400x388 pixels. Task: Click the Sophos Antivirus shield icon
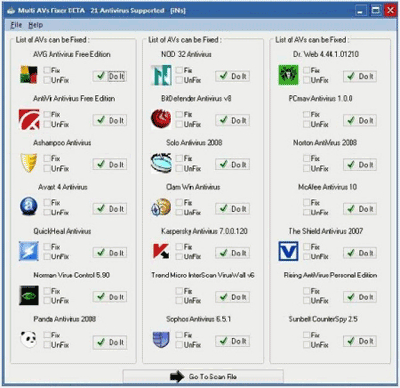coord(161,339)
